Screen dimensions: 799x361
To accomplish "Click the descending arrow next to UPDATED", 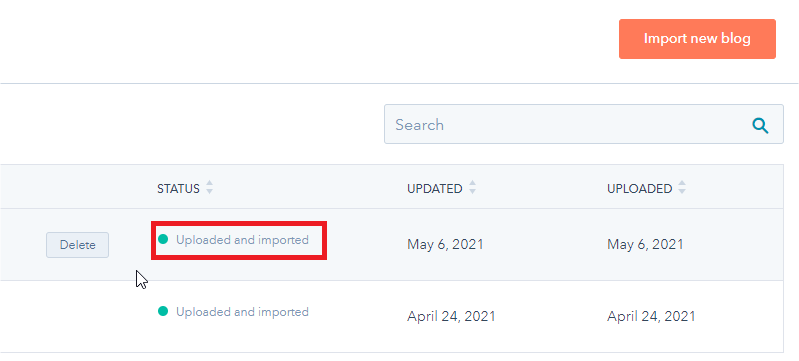I will [x=472, y=192].
